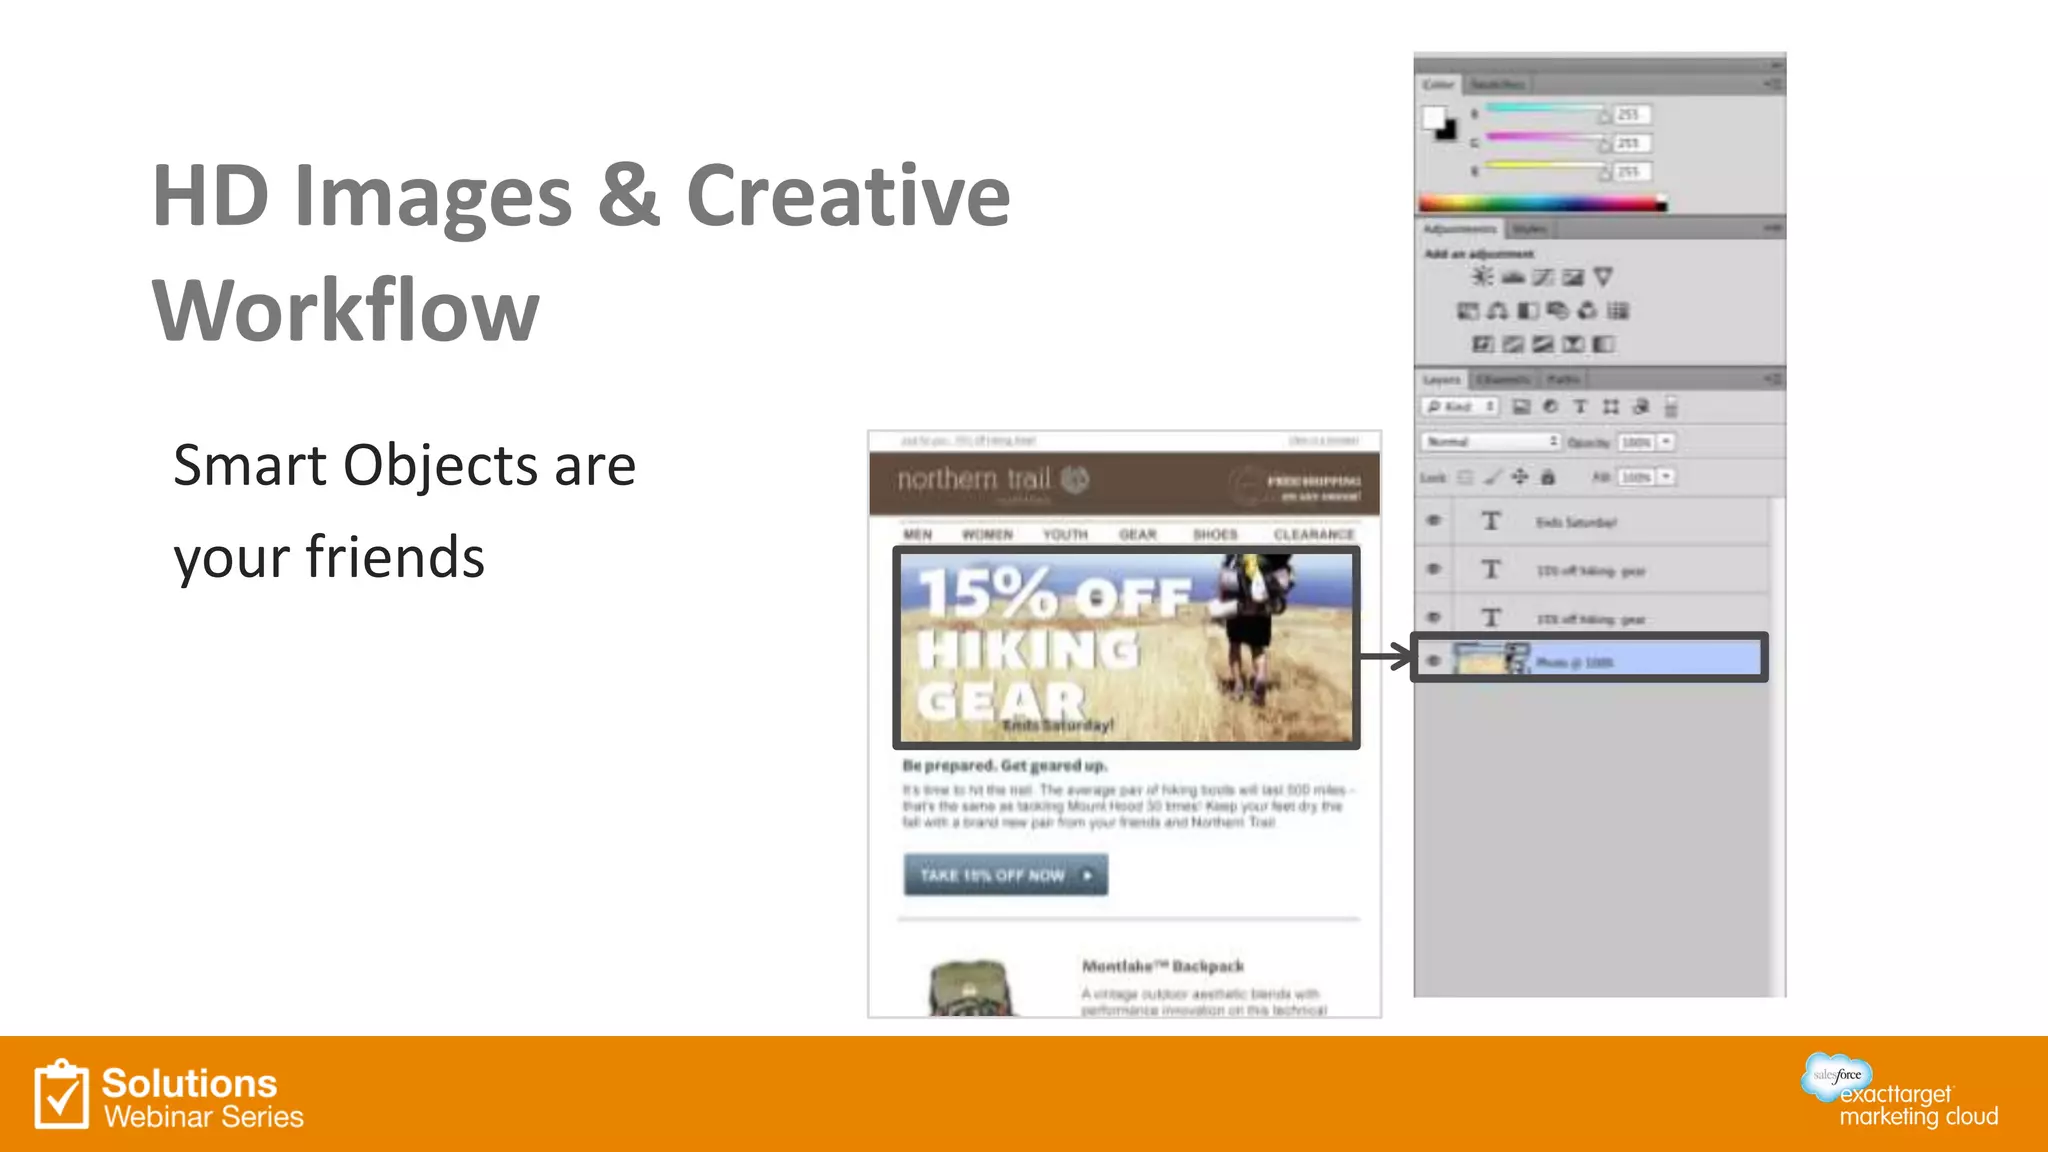Screen dimensions: 2048x1152
Task: Open the Kind filter dropdown
Action: [x=1460, y=407]
